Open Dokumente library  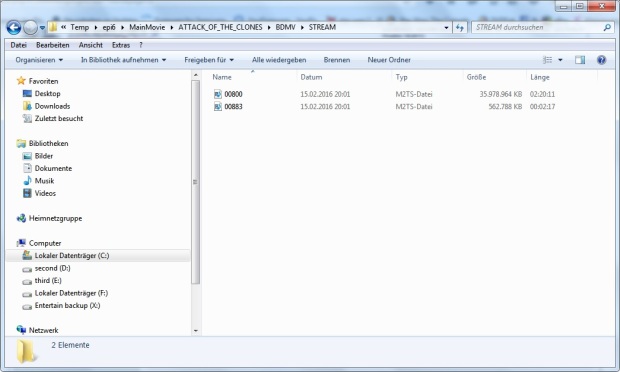(53, 168)
